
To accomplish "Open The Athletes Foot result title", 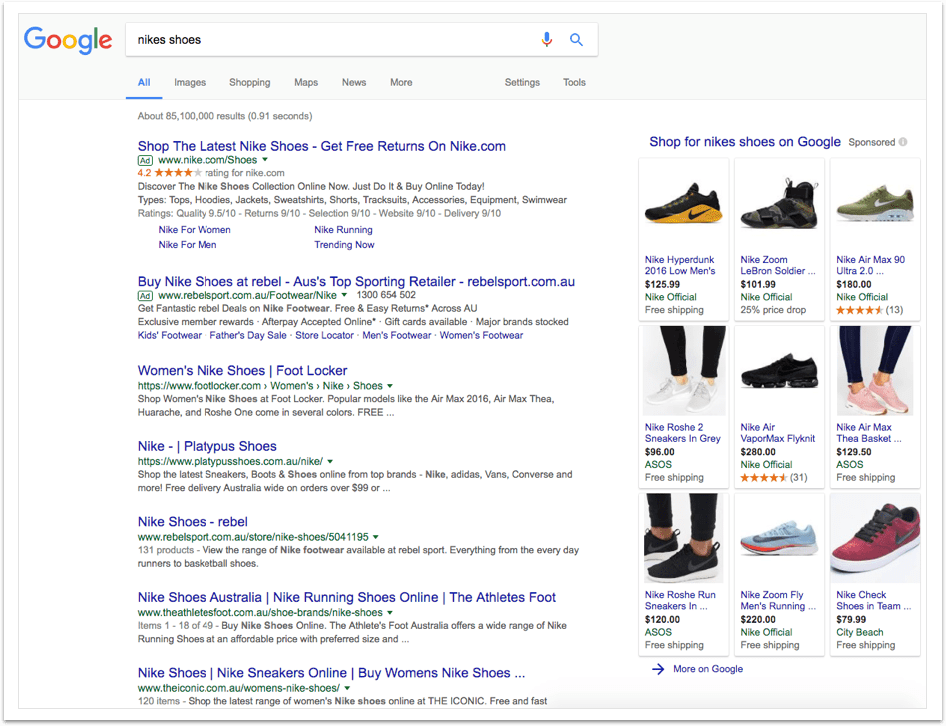I will coord(346,597).
